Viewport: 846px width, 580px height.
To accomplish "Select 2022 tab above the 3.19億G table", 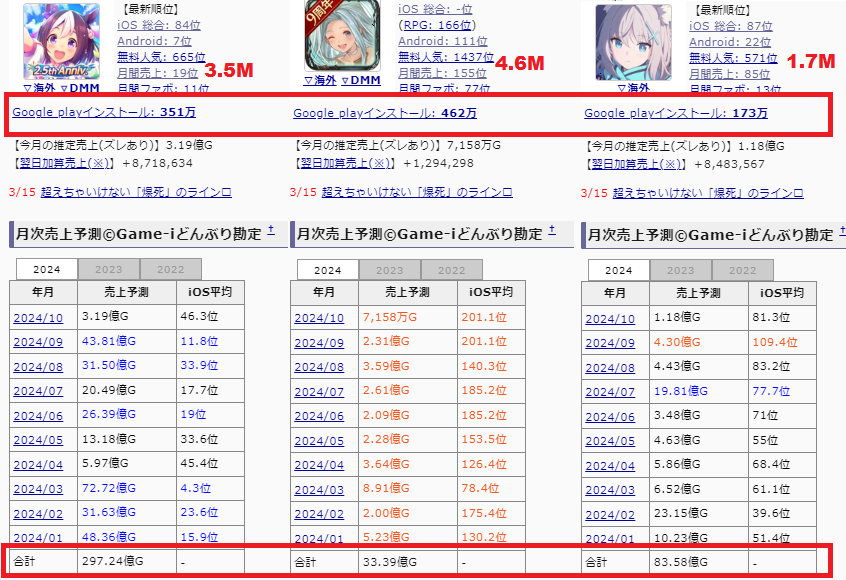I will (170, 269).
